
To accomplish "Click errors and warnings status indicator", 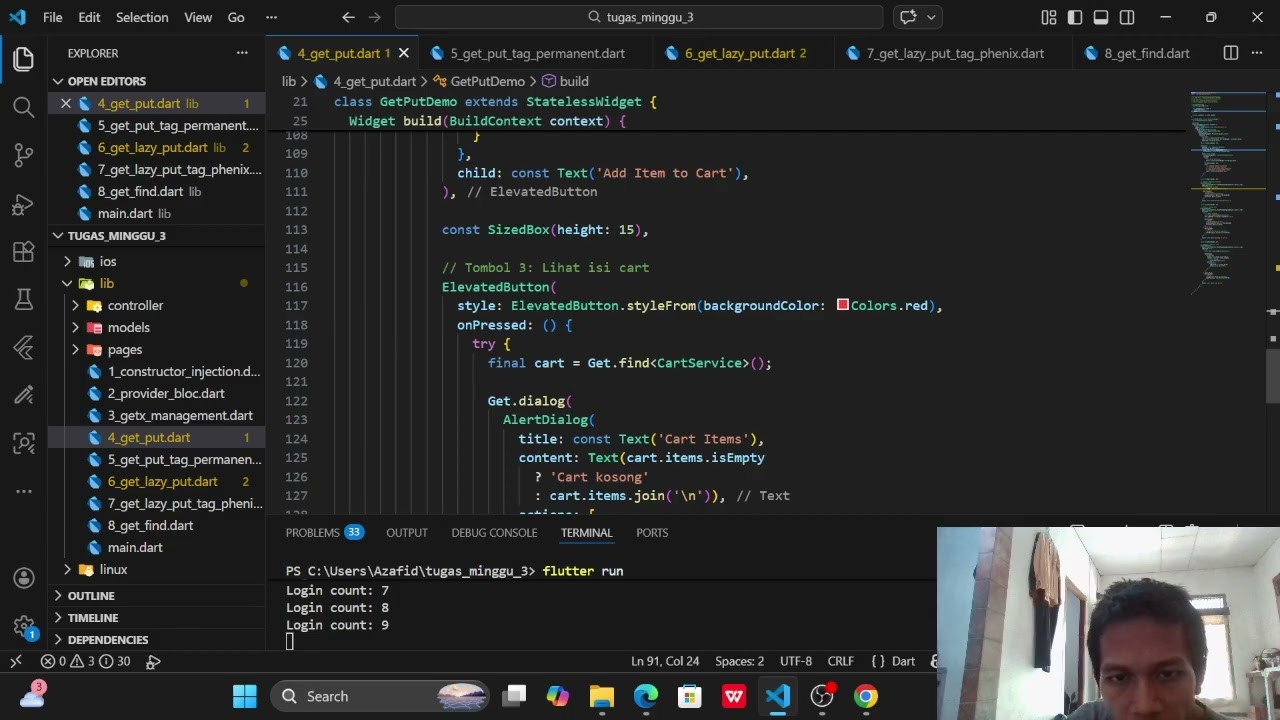I will (x=85, y=661).
